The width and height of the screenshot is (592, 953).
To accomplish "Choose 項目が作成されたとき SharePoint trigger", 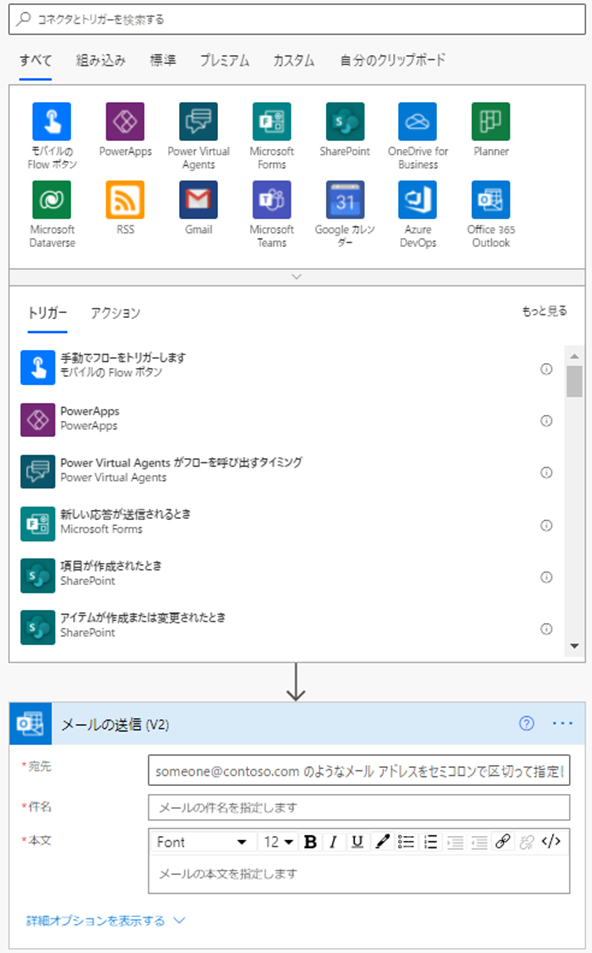I will coord(287,575).
